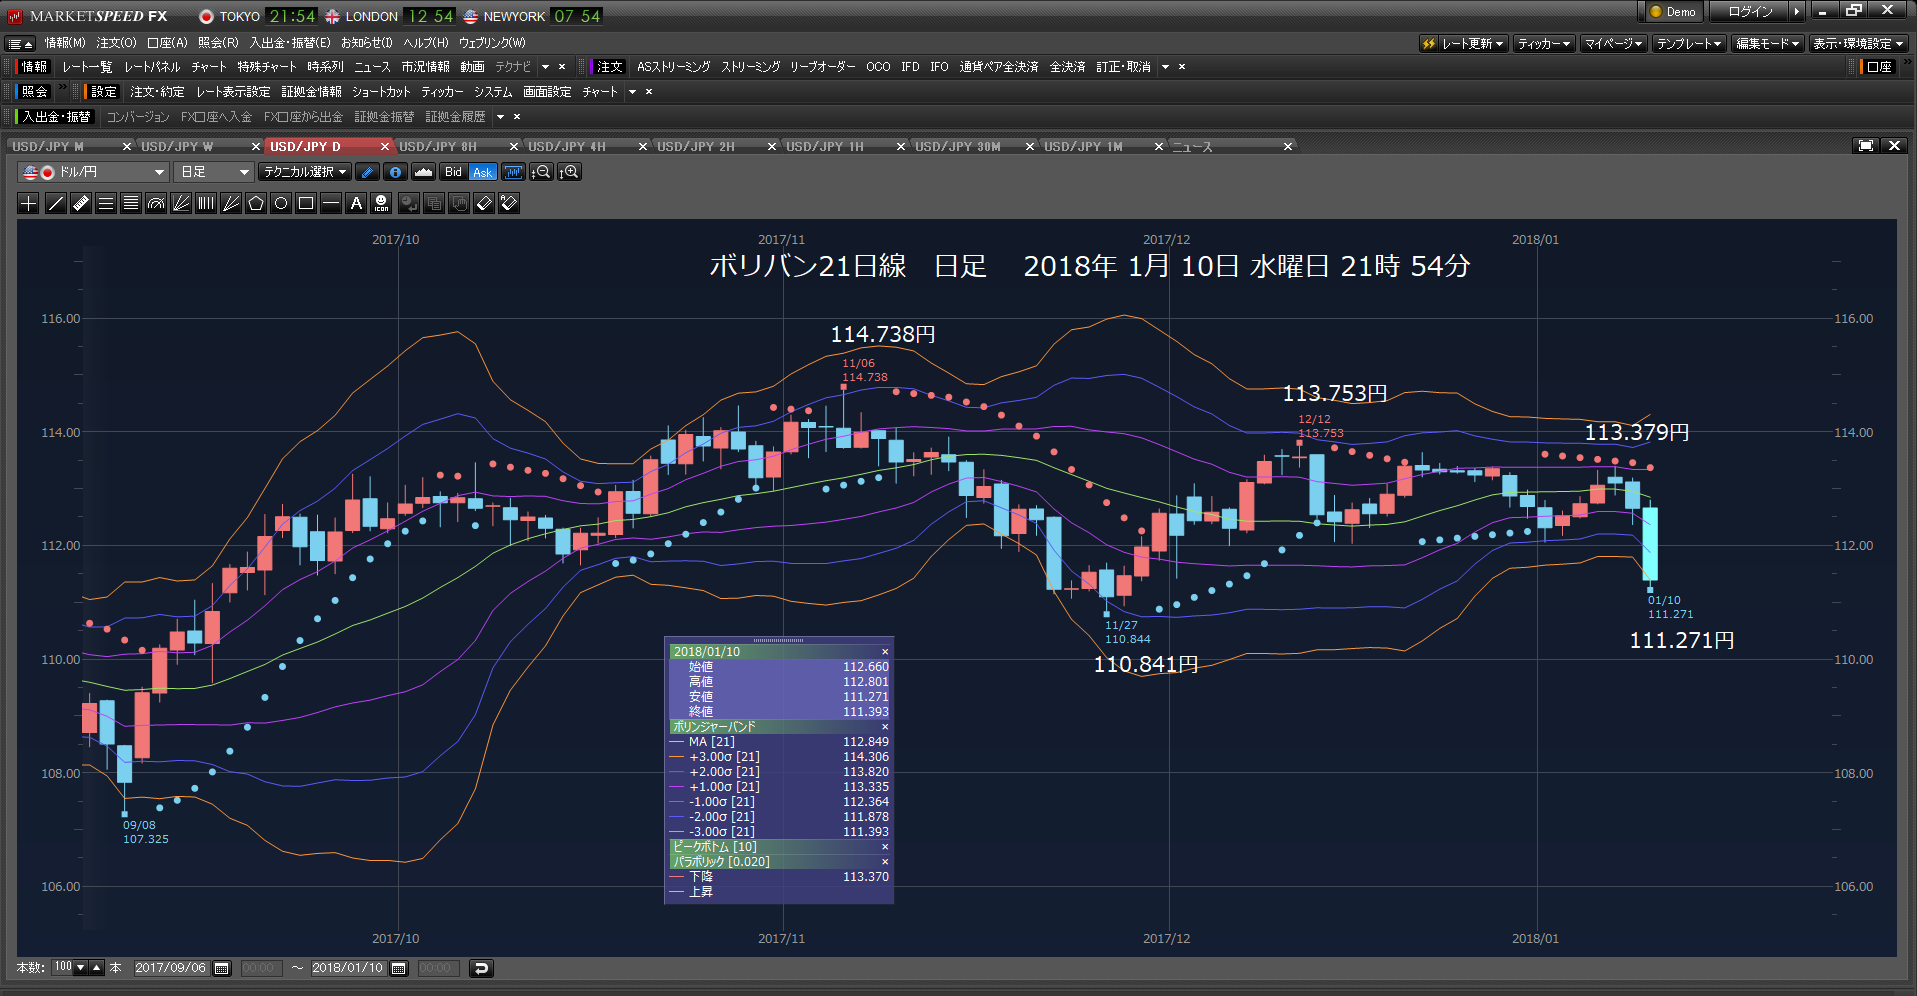1917x996 pixels.
Task: Select the crosshair cursor drawing tool
Action: 29,203
